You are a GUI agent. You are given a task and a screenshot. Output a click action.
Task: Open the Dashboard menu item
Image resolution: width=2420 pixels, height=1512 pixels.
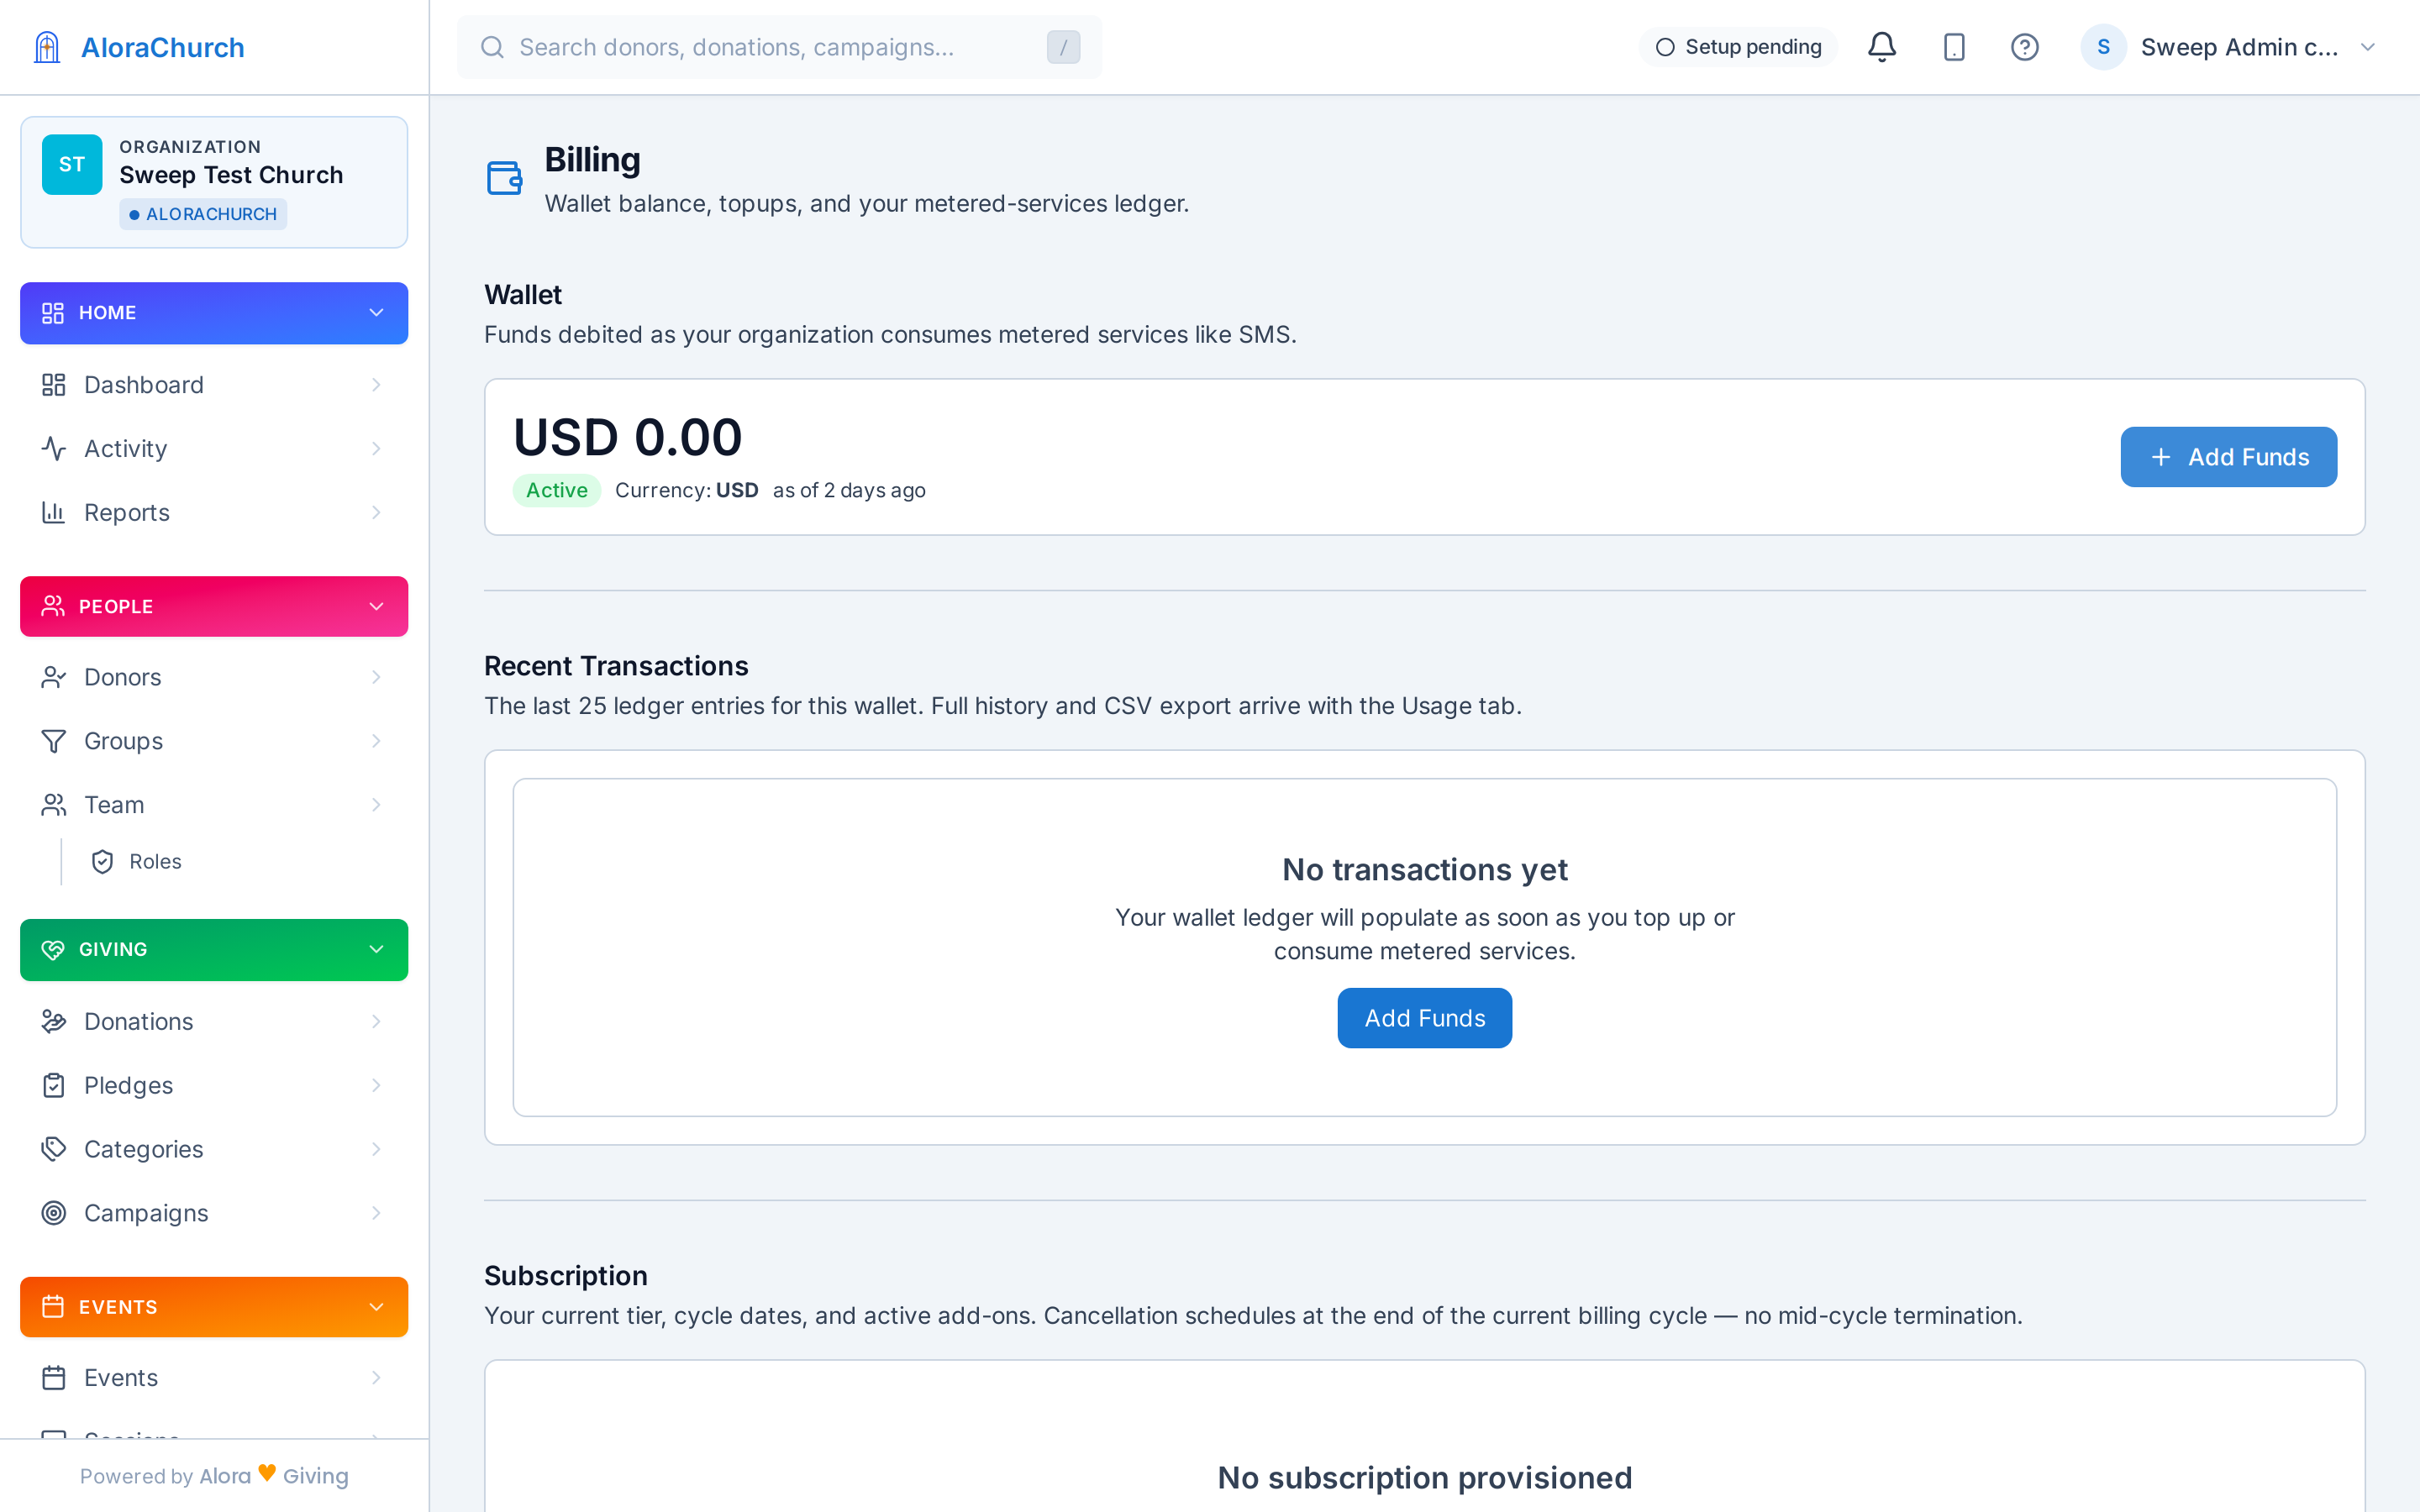pos(214,385)
